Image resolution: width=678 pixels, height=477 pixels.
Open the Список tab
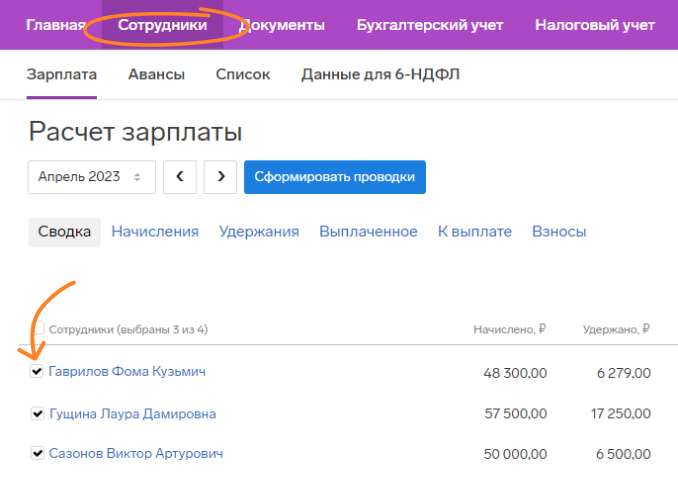(243, 74)
